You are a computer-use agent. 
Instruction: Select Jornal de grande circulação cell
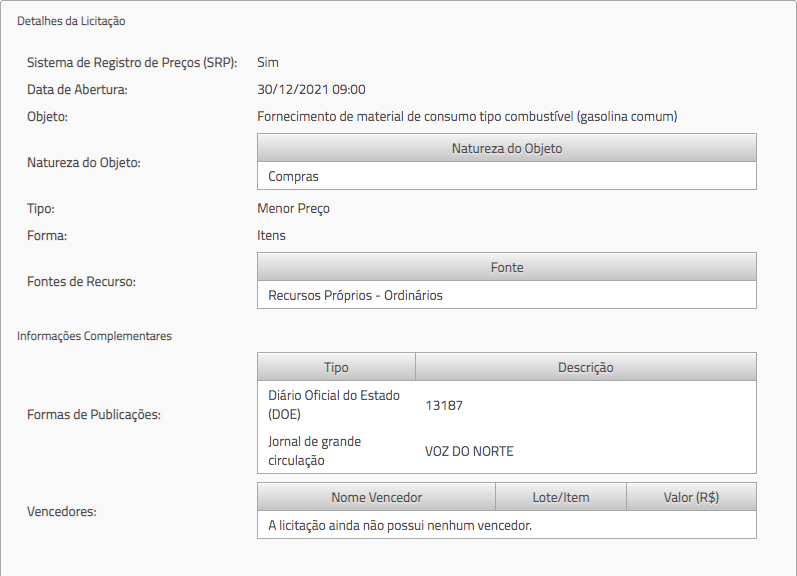point(315,450)
